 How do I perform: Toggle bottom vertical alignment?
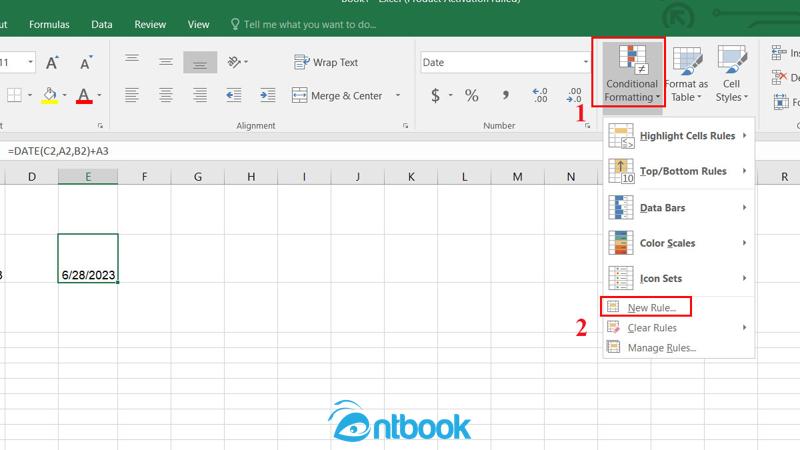pyautogui.click(x=200, y=62)
